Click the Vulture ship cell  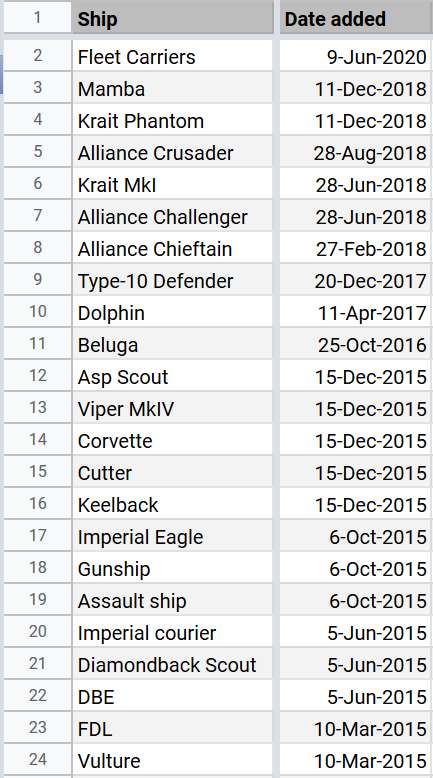click(x=173, y=760)
